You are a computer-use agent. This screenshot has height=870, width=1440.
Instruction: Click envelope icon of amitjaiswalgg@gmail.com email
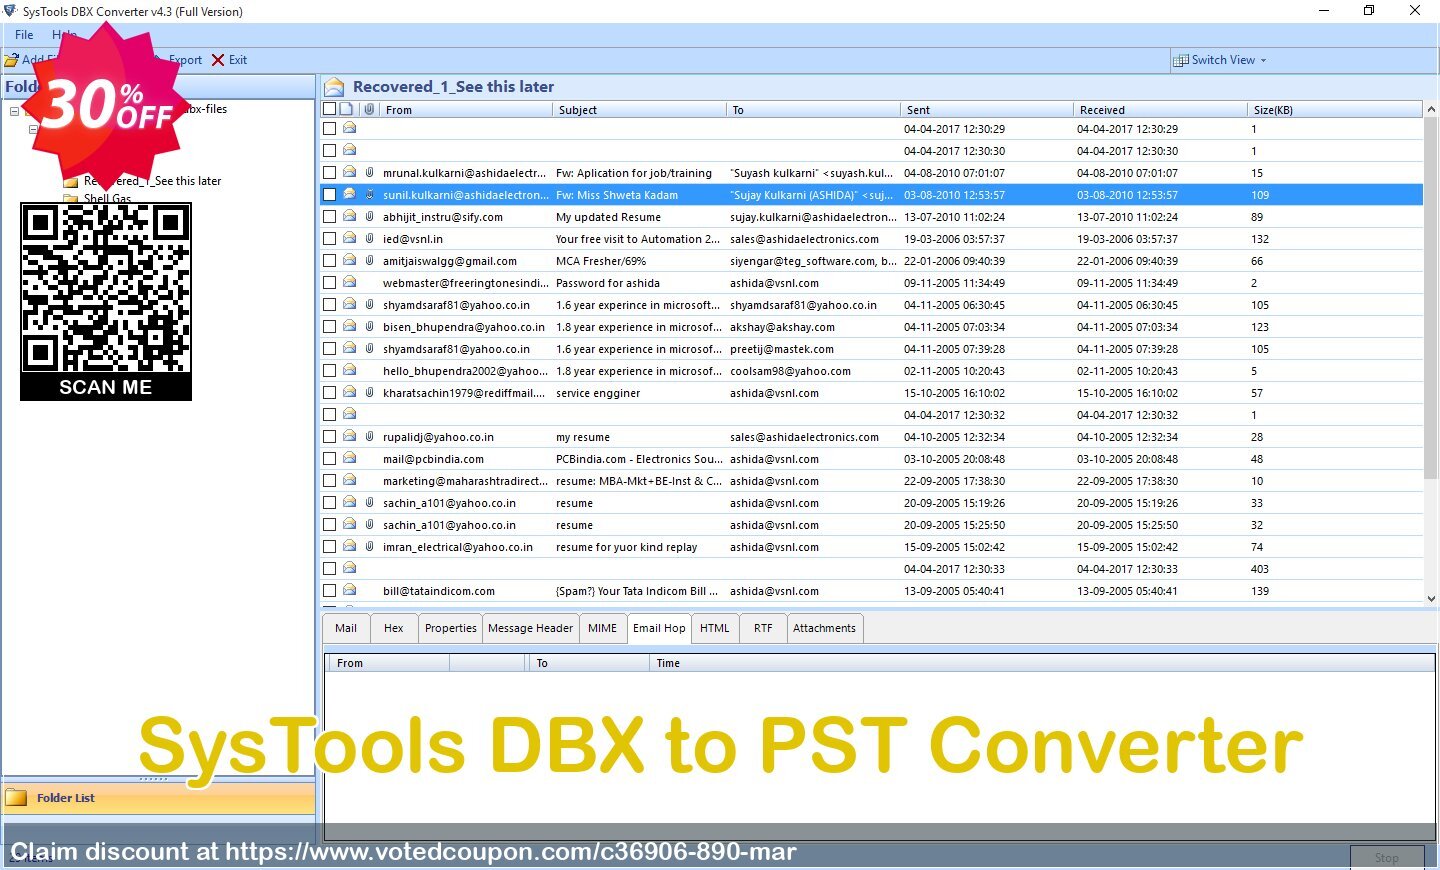[x=349, y=260]
